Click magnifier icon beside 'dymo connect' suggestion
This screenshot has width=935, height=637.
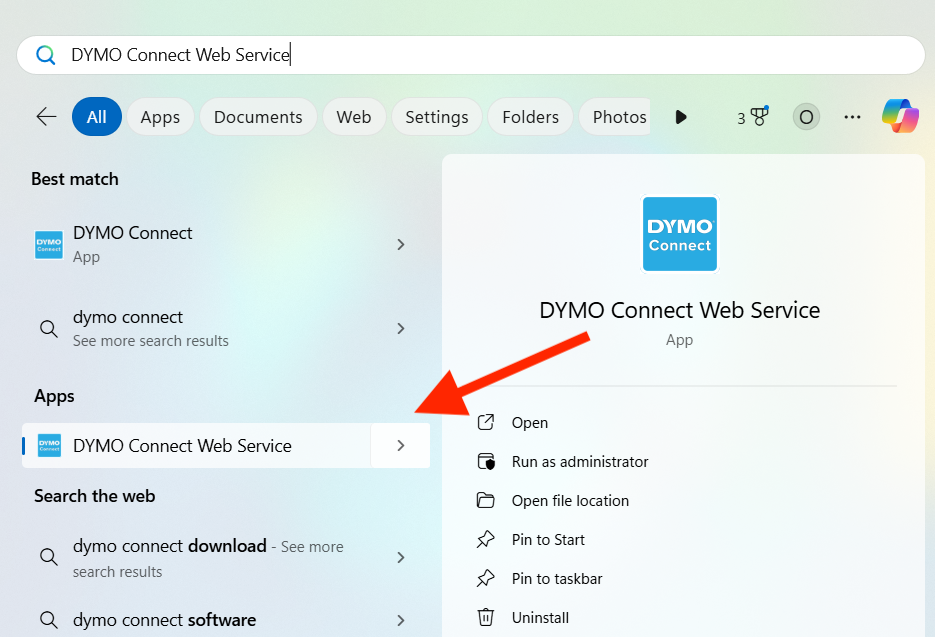click(x=48, y=329)
